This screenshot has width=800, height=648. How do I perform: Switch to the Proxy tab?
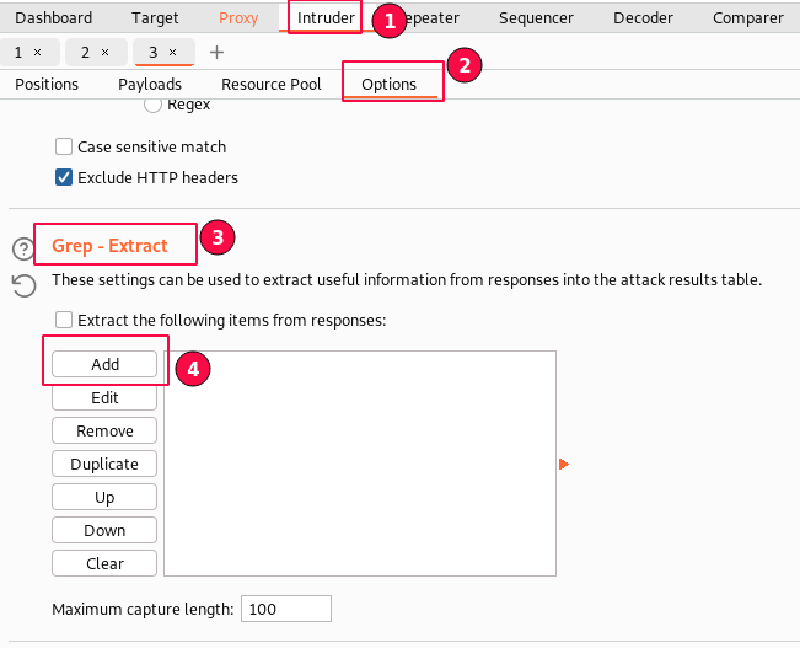(238, 18)
